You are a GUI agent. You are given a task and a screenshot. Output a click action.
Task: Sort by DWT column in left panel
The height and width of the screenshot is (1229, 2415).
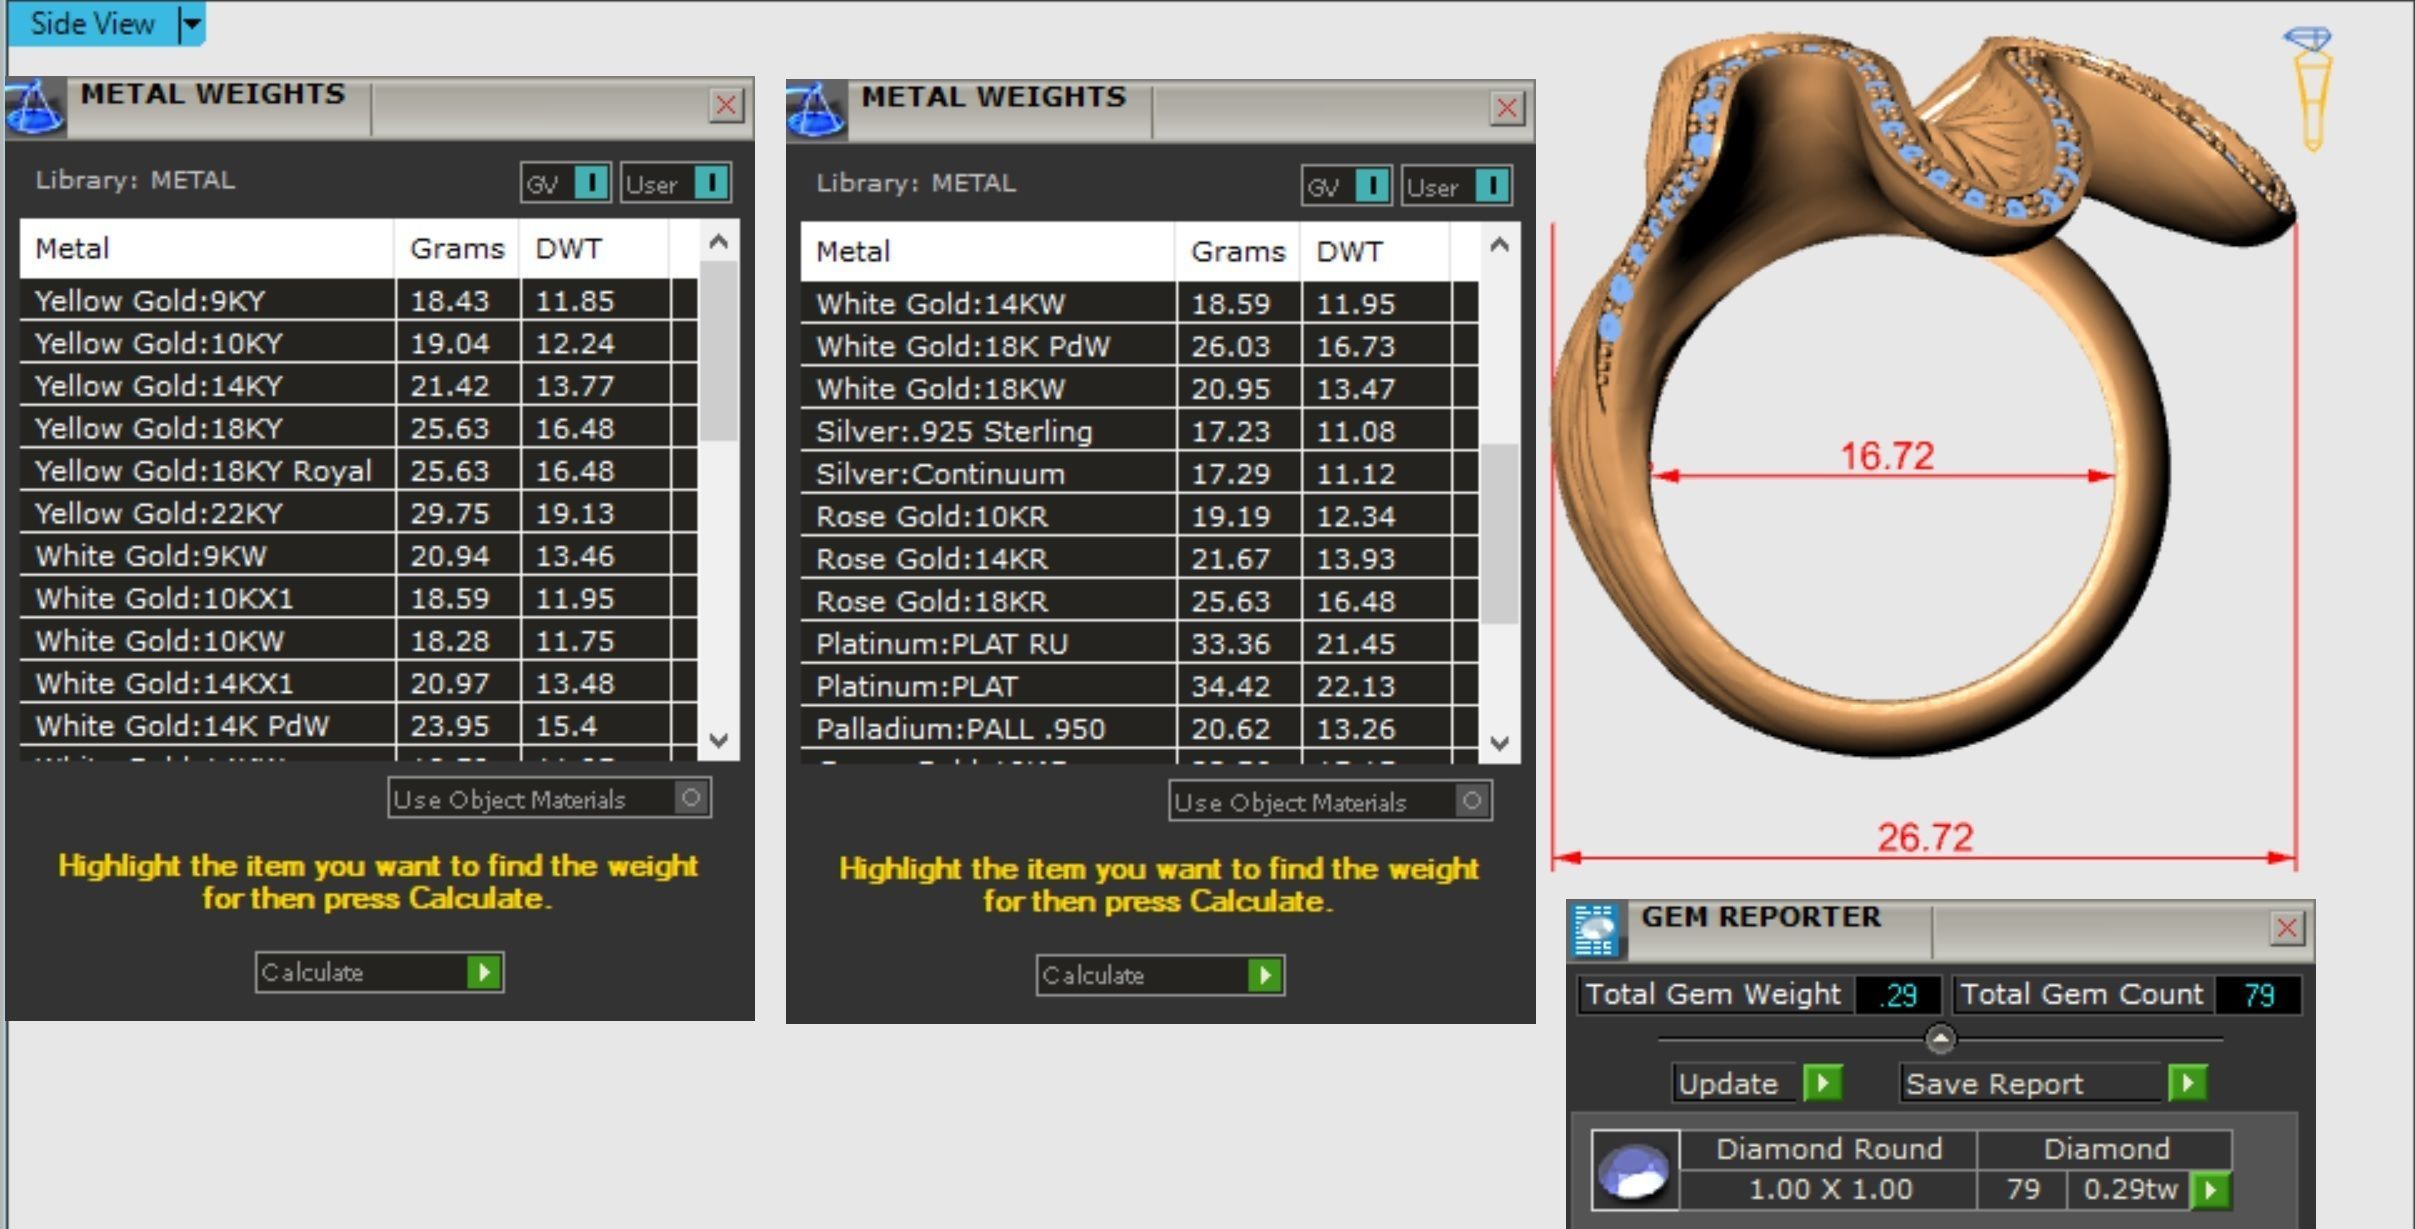(594, 248)
